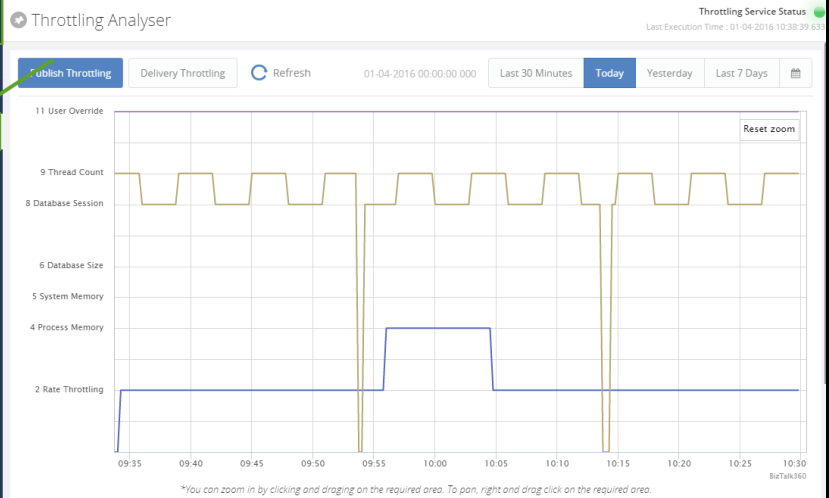Switch to Delivery Throttling view
Screen dimensions: 829x498
click(182, 73)
